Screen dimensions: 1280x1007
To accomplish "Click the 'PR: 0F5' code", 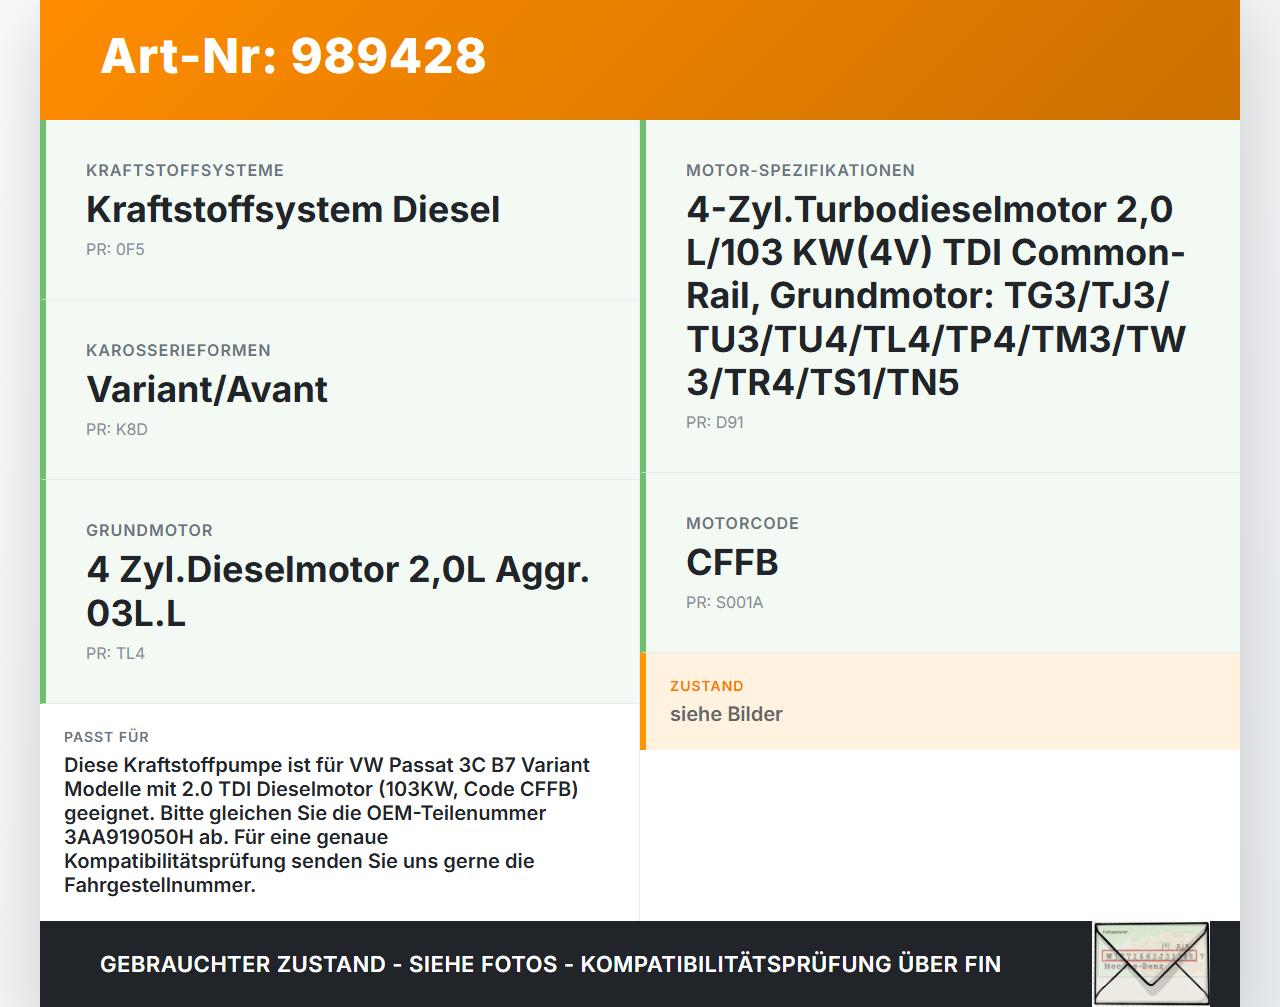I will coord(115,249).
